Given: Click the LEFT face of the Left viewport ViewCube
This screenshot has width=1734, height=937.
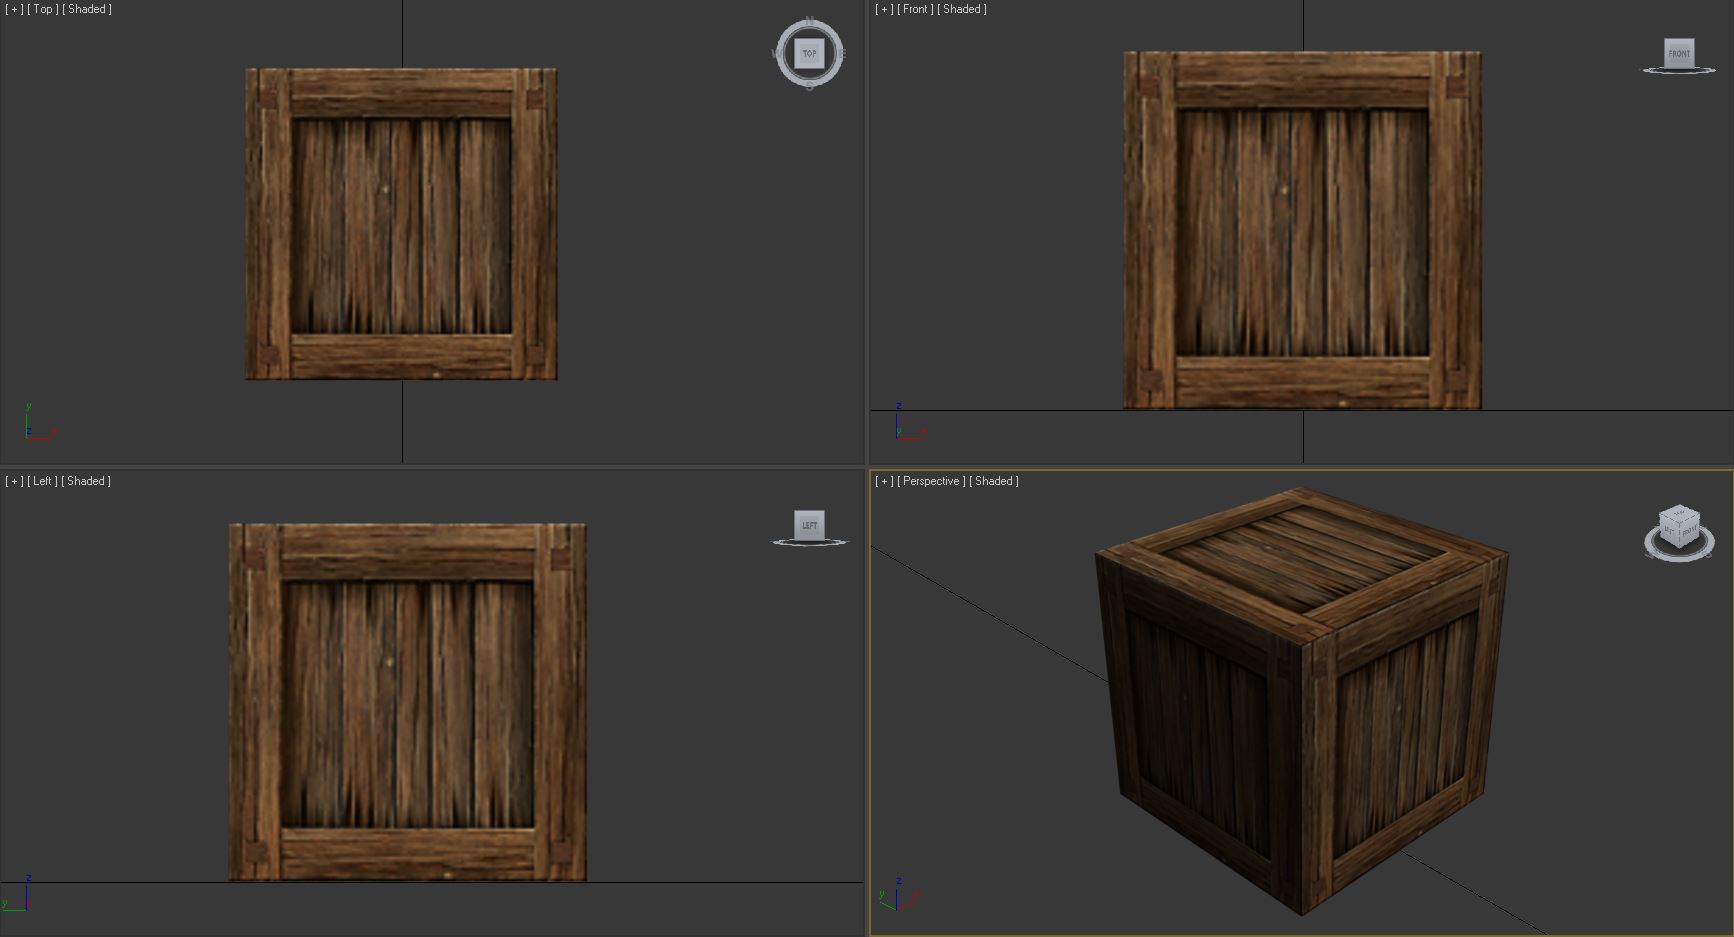Looking at the screenshot, I should point(809,525).
